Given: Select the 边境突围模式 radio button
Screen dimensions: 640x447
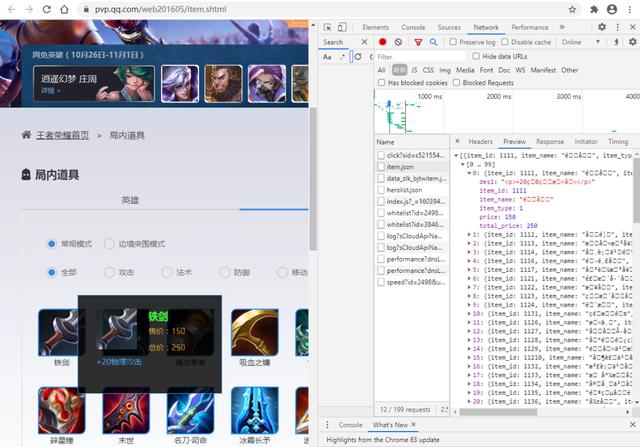Looking at the screenshot, I should coord(109,244).
